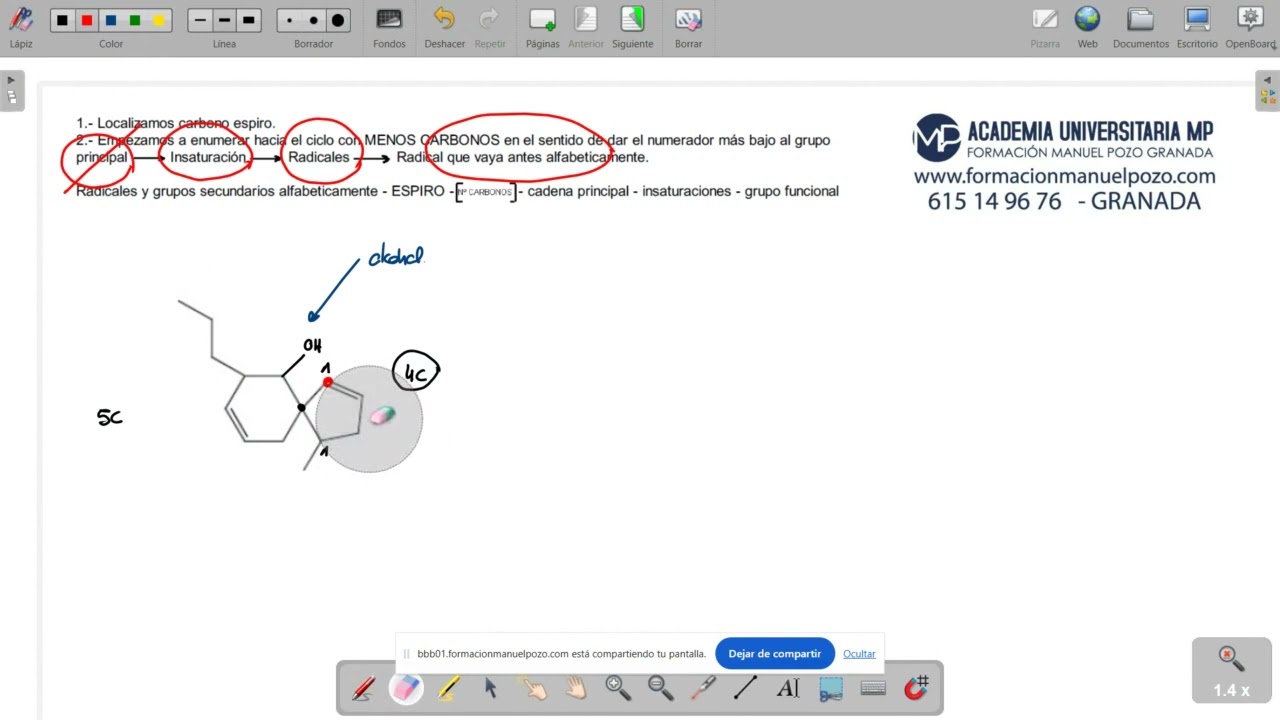The image size is (1280, 720).
Task: Click www.formacionmanuelpozo.com text
Action: 1064,177
